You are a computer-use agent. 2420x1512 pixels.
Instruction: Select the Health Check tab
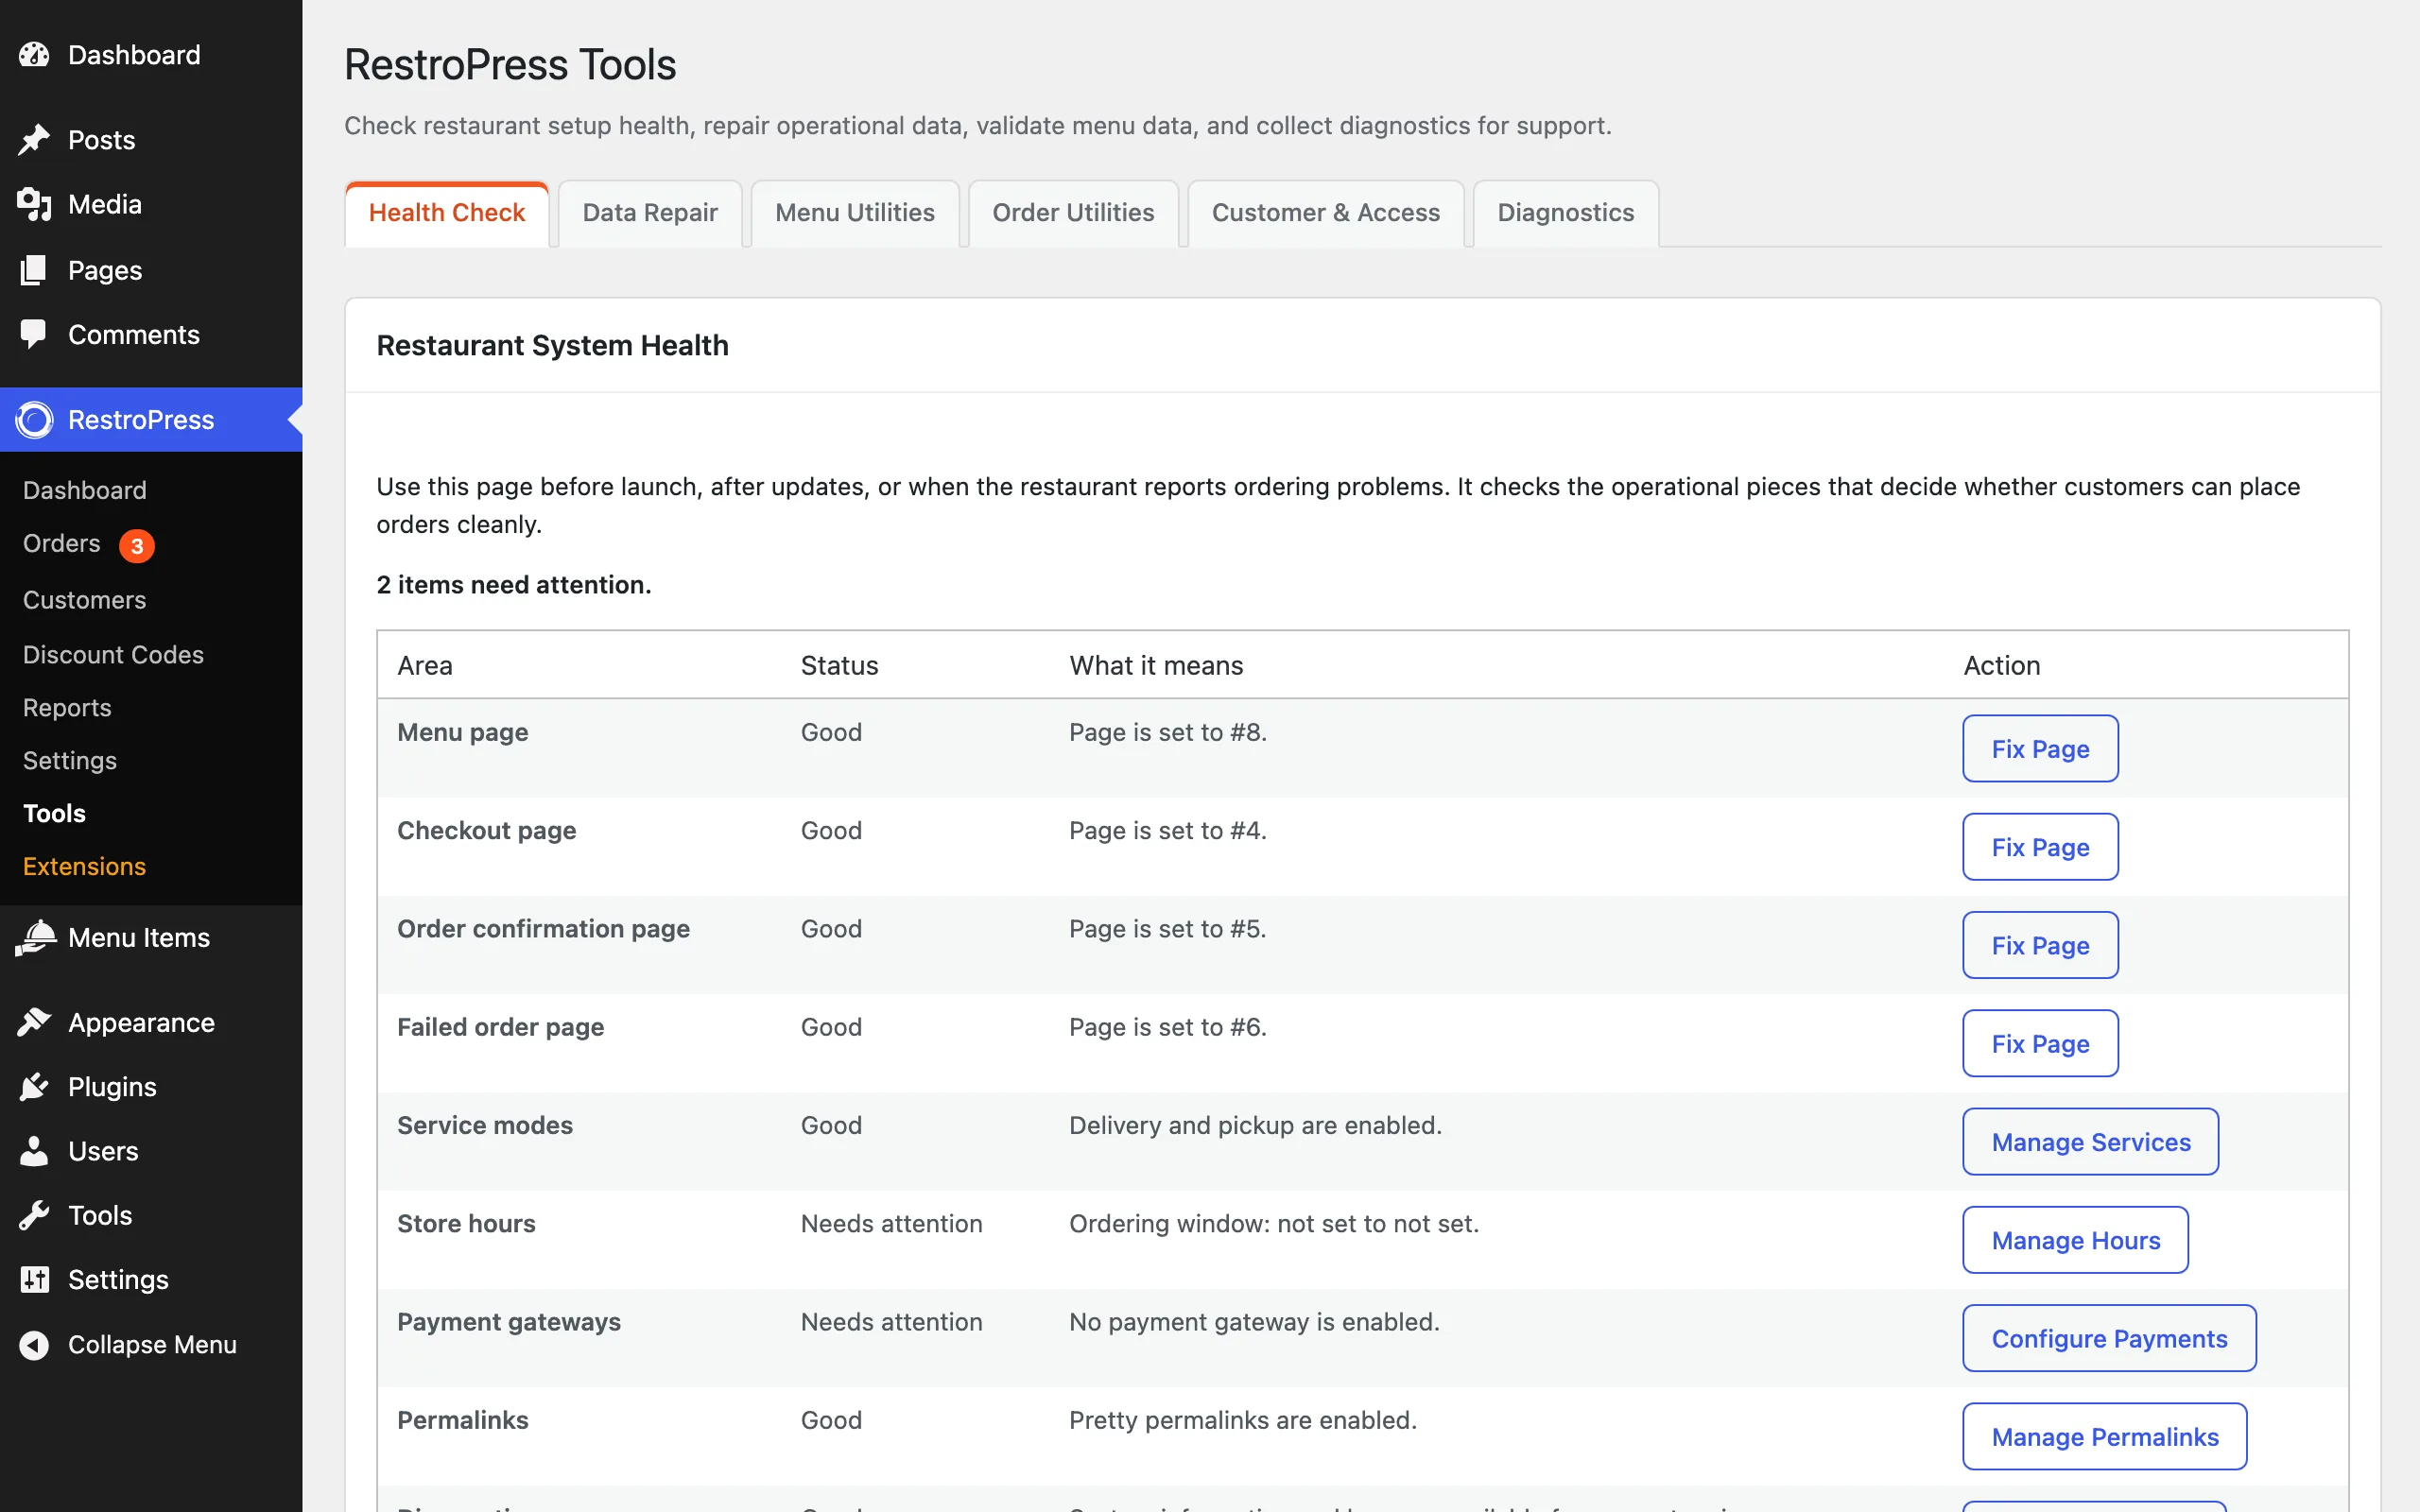(447, 213)
